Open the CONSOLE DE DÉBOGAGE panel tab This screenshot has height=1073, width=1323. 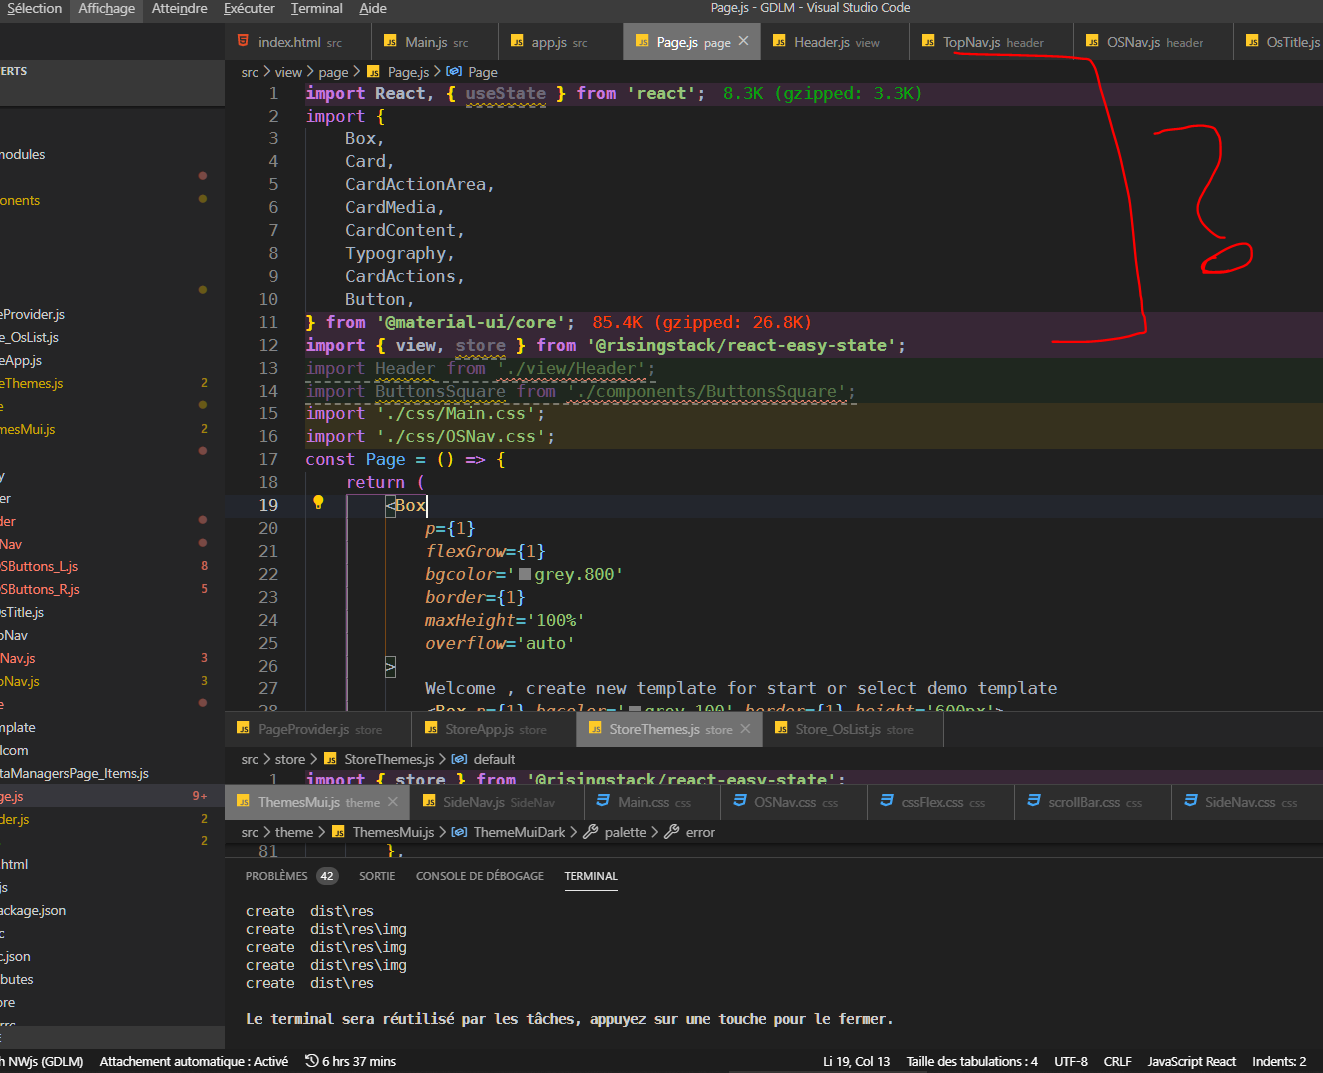click(480, 876)
